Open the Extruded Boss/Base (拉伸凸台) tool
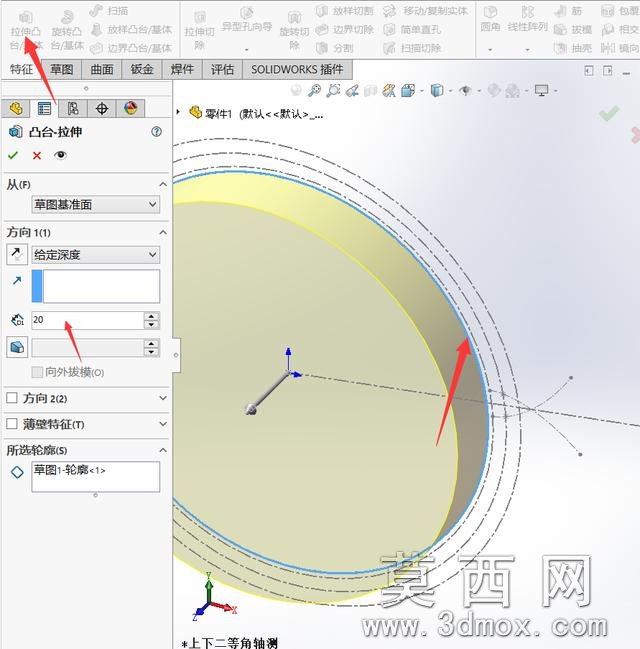The height and width of the screenshot is (649, 640). click(x=25, y=30)
